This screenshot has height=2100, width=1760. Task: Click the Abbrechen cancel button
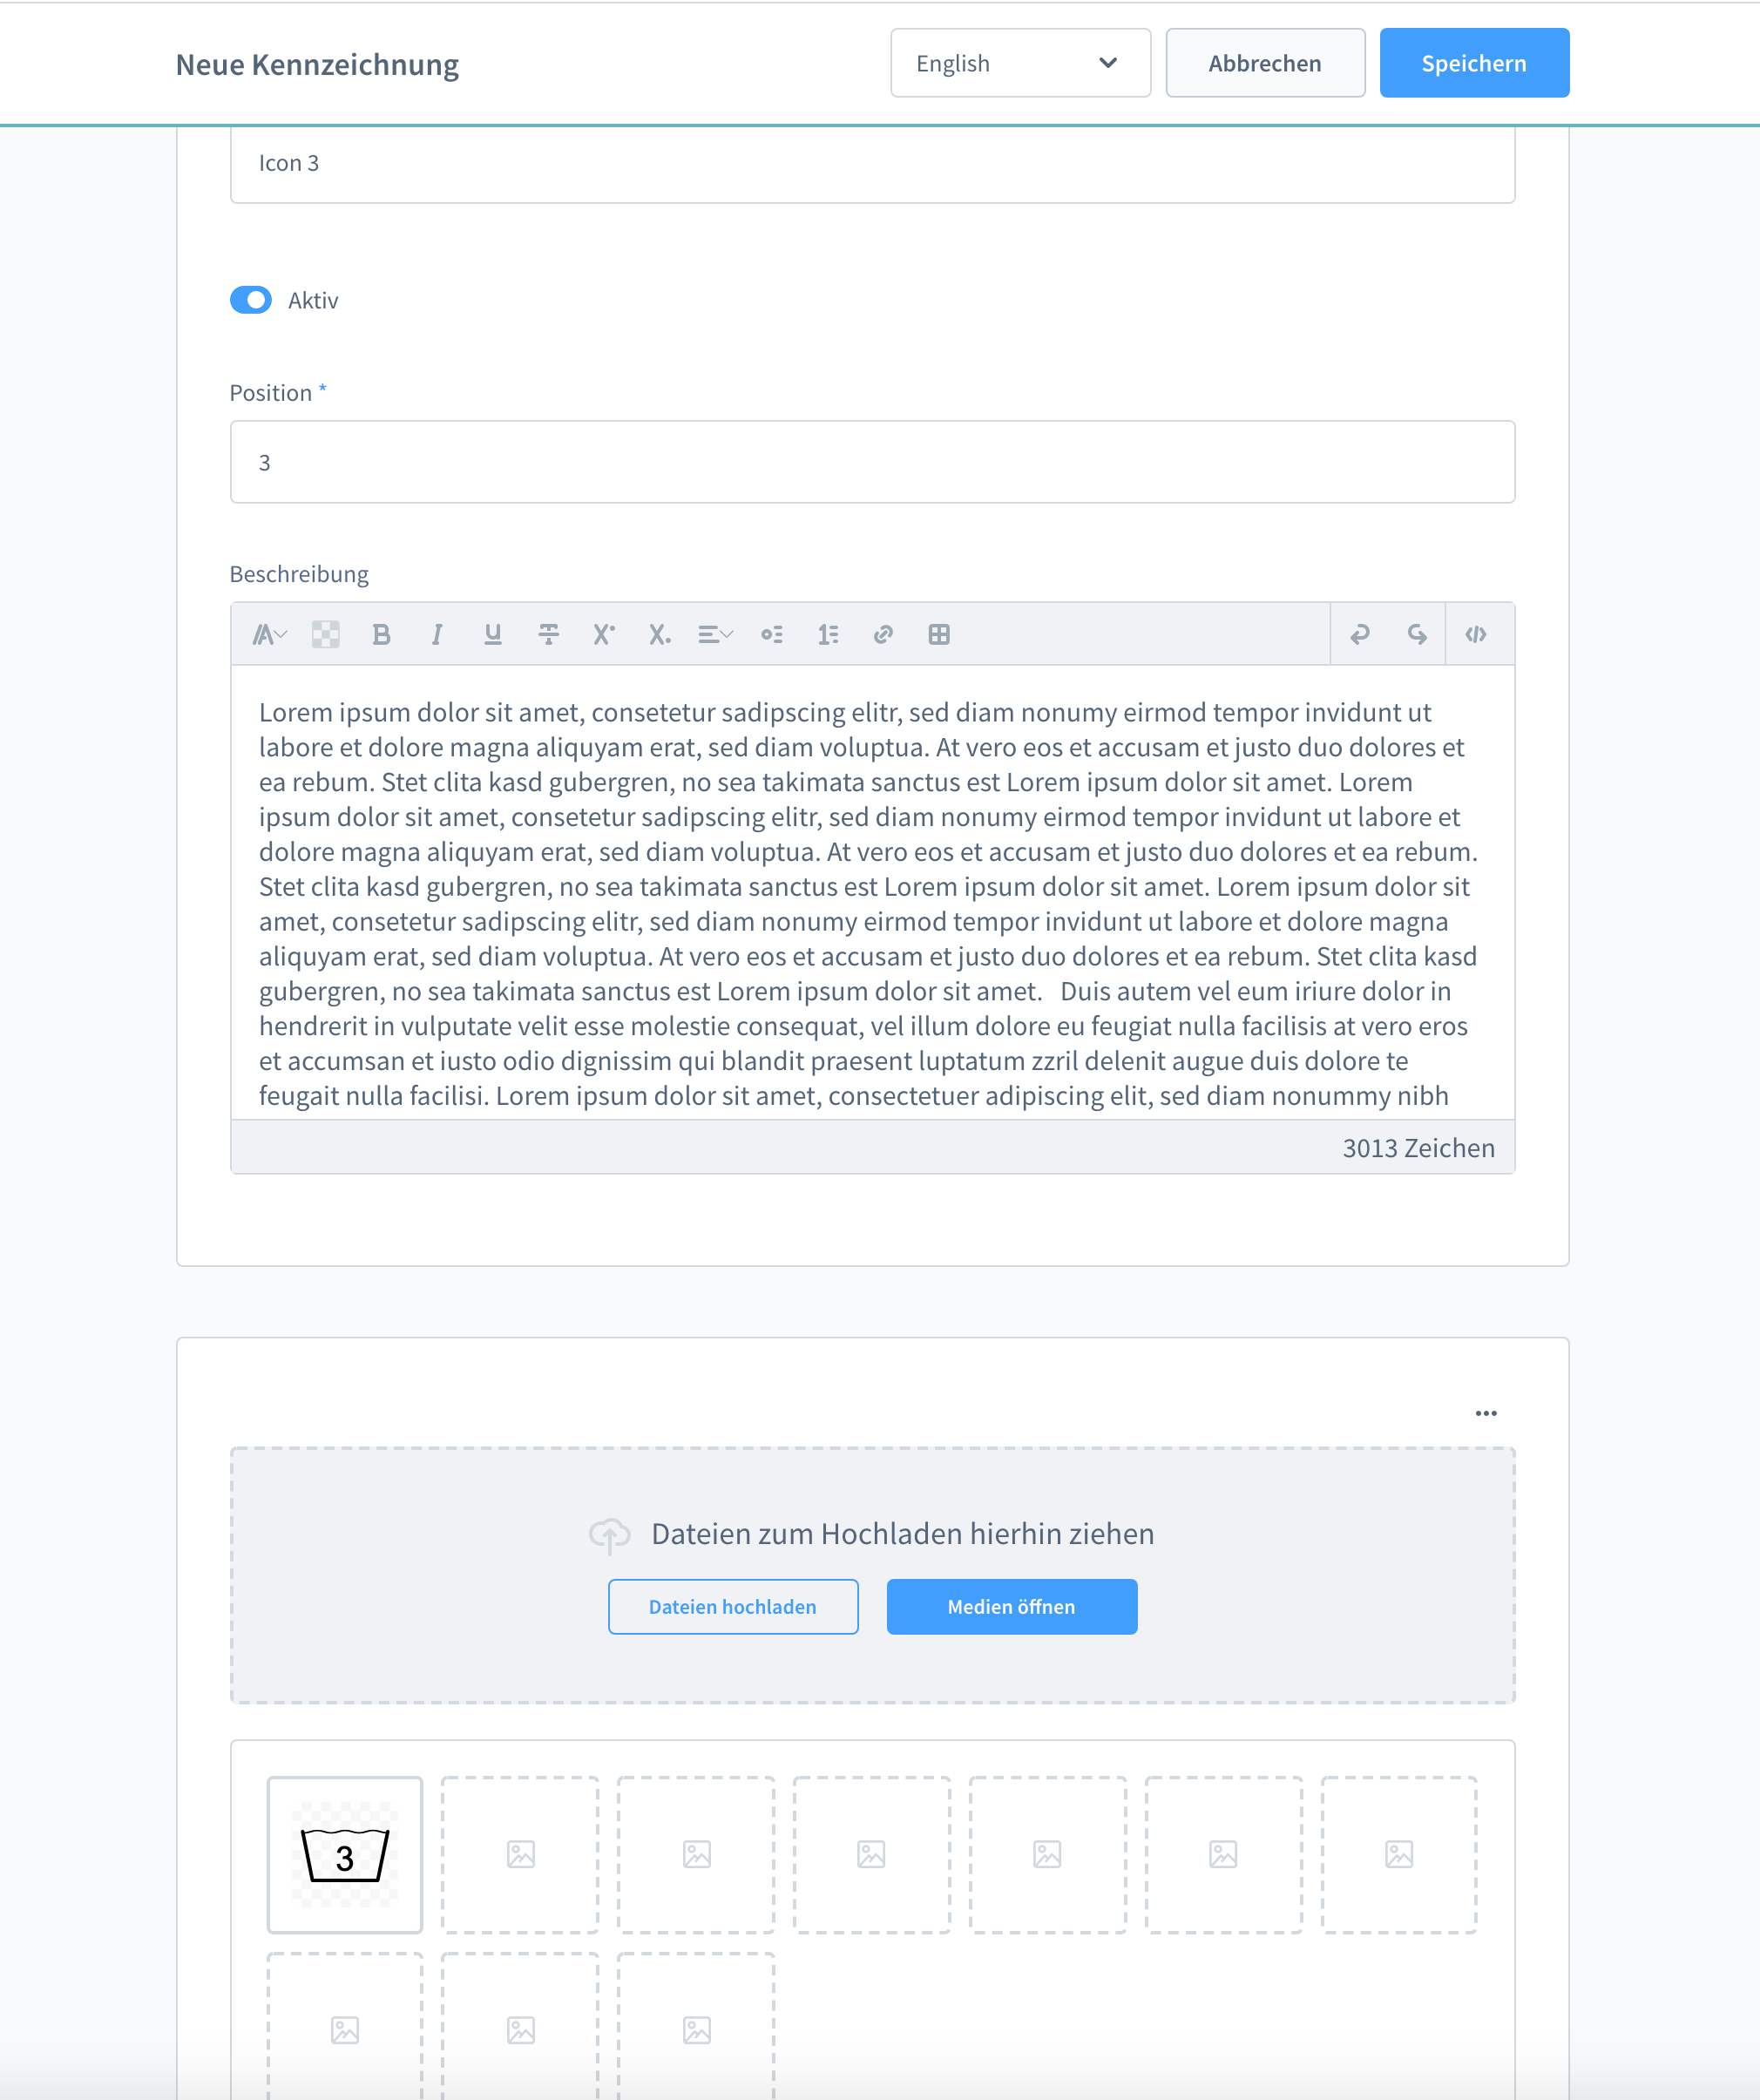pos(1264,63)
